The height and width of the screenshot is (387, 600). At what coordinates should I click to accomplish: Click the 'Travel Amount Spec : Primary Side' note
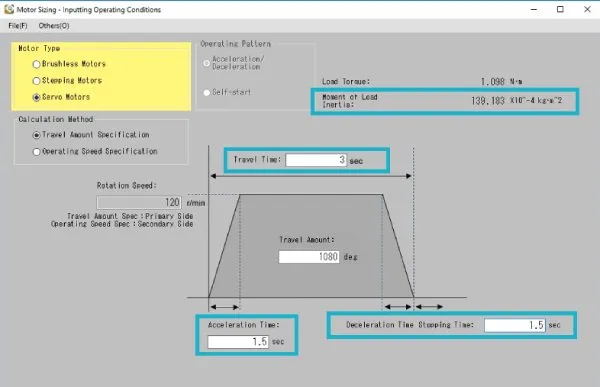[x=130, y=216]
